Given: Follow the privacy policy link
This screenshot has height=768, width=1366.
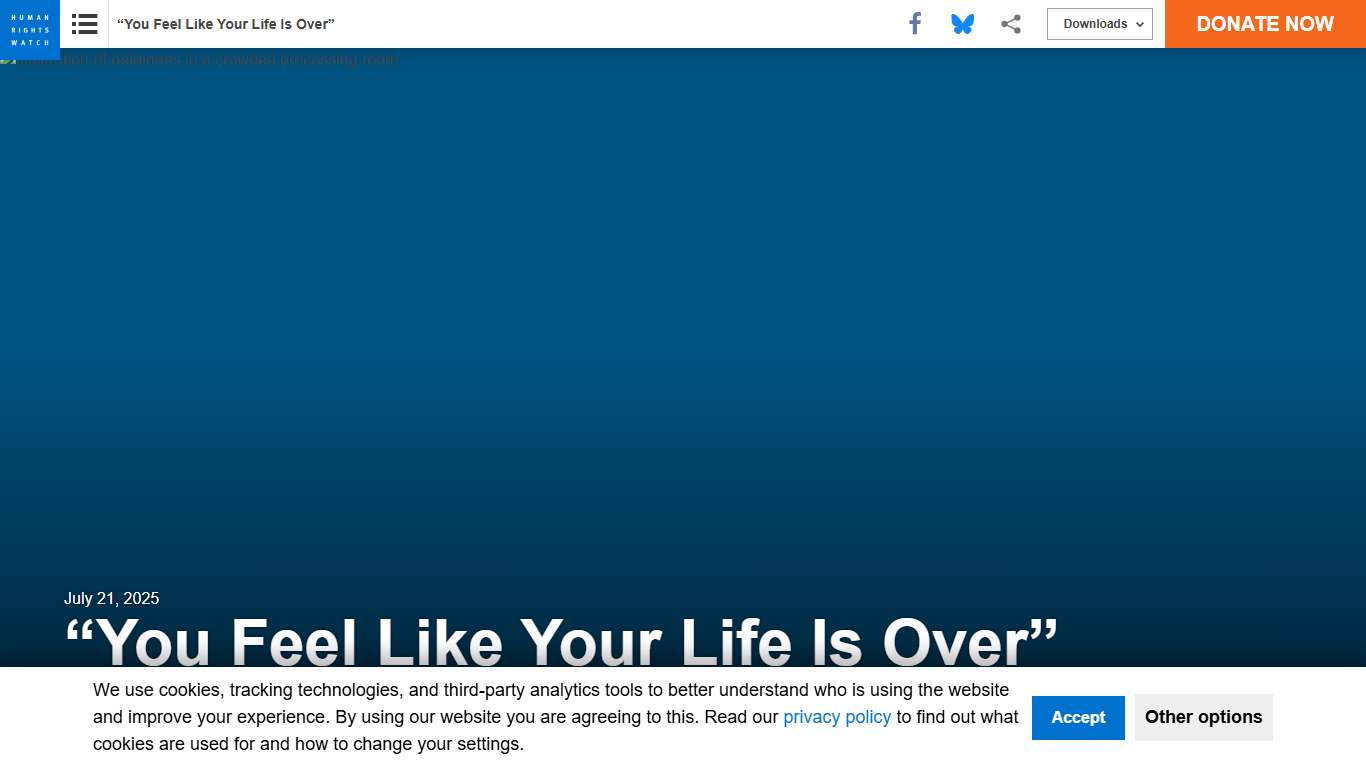Looking at the screenshot, I should tap(836, 717).
